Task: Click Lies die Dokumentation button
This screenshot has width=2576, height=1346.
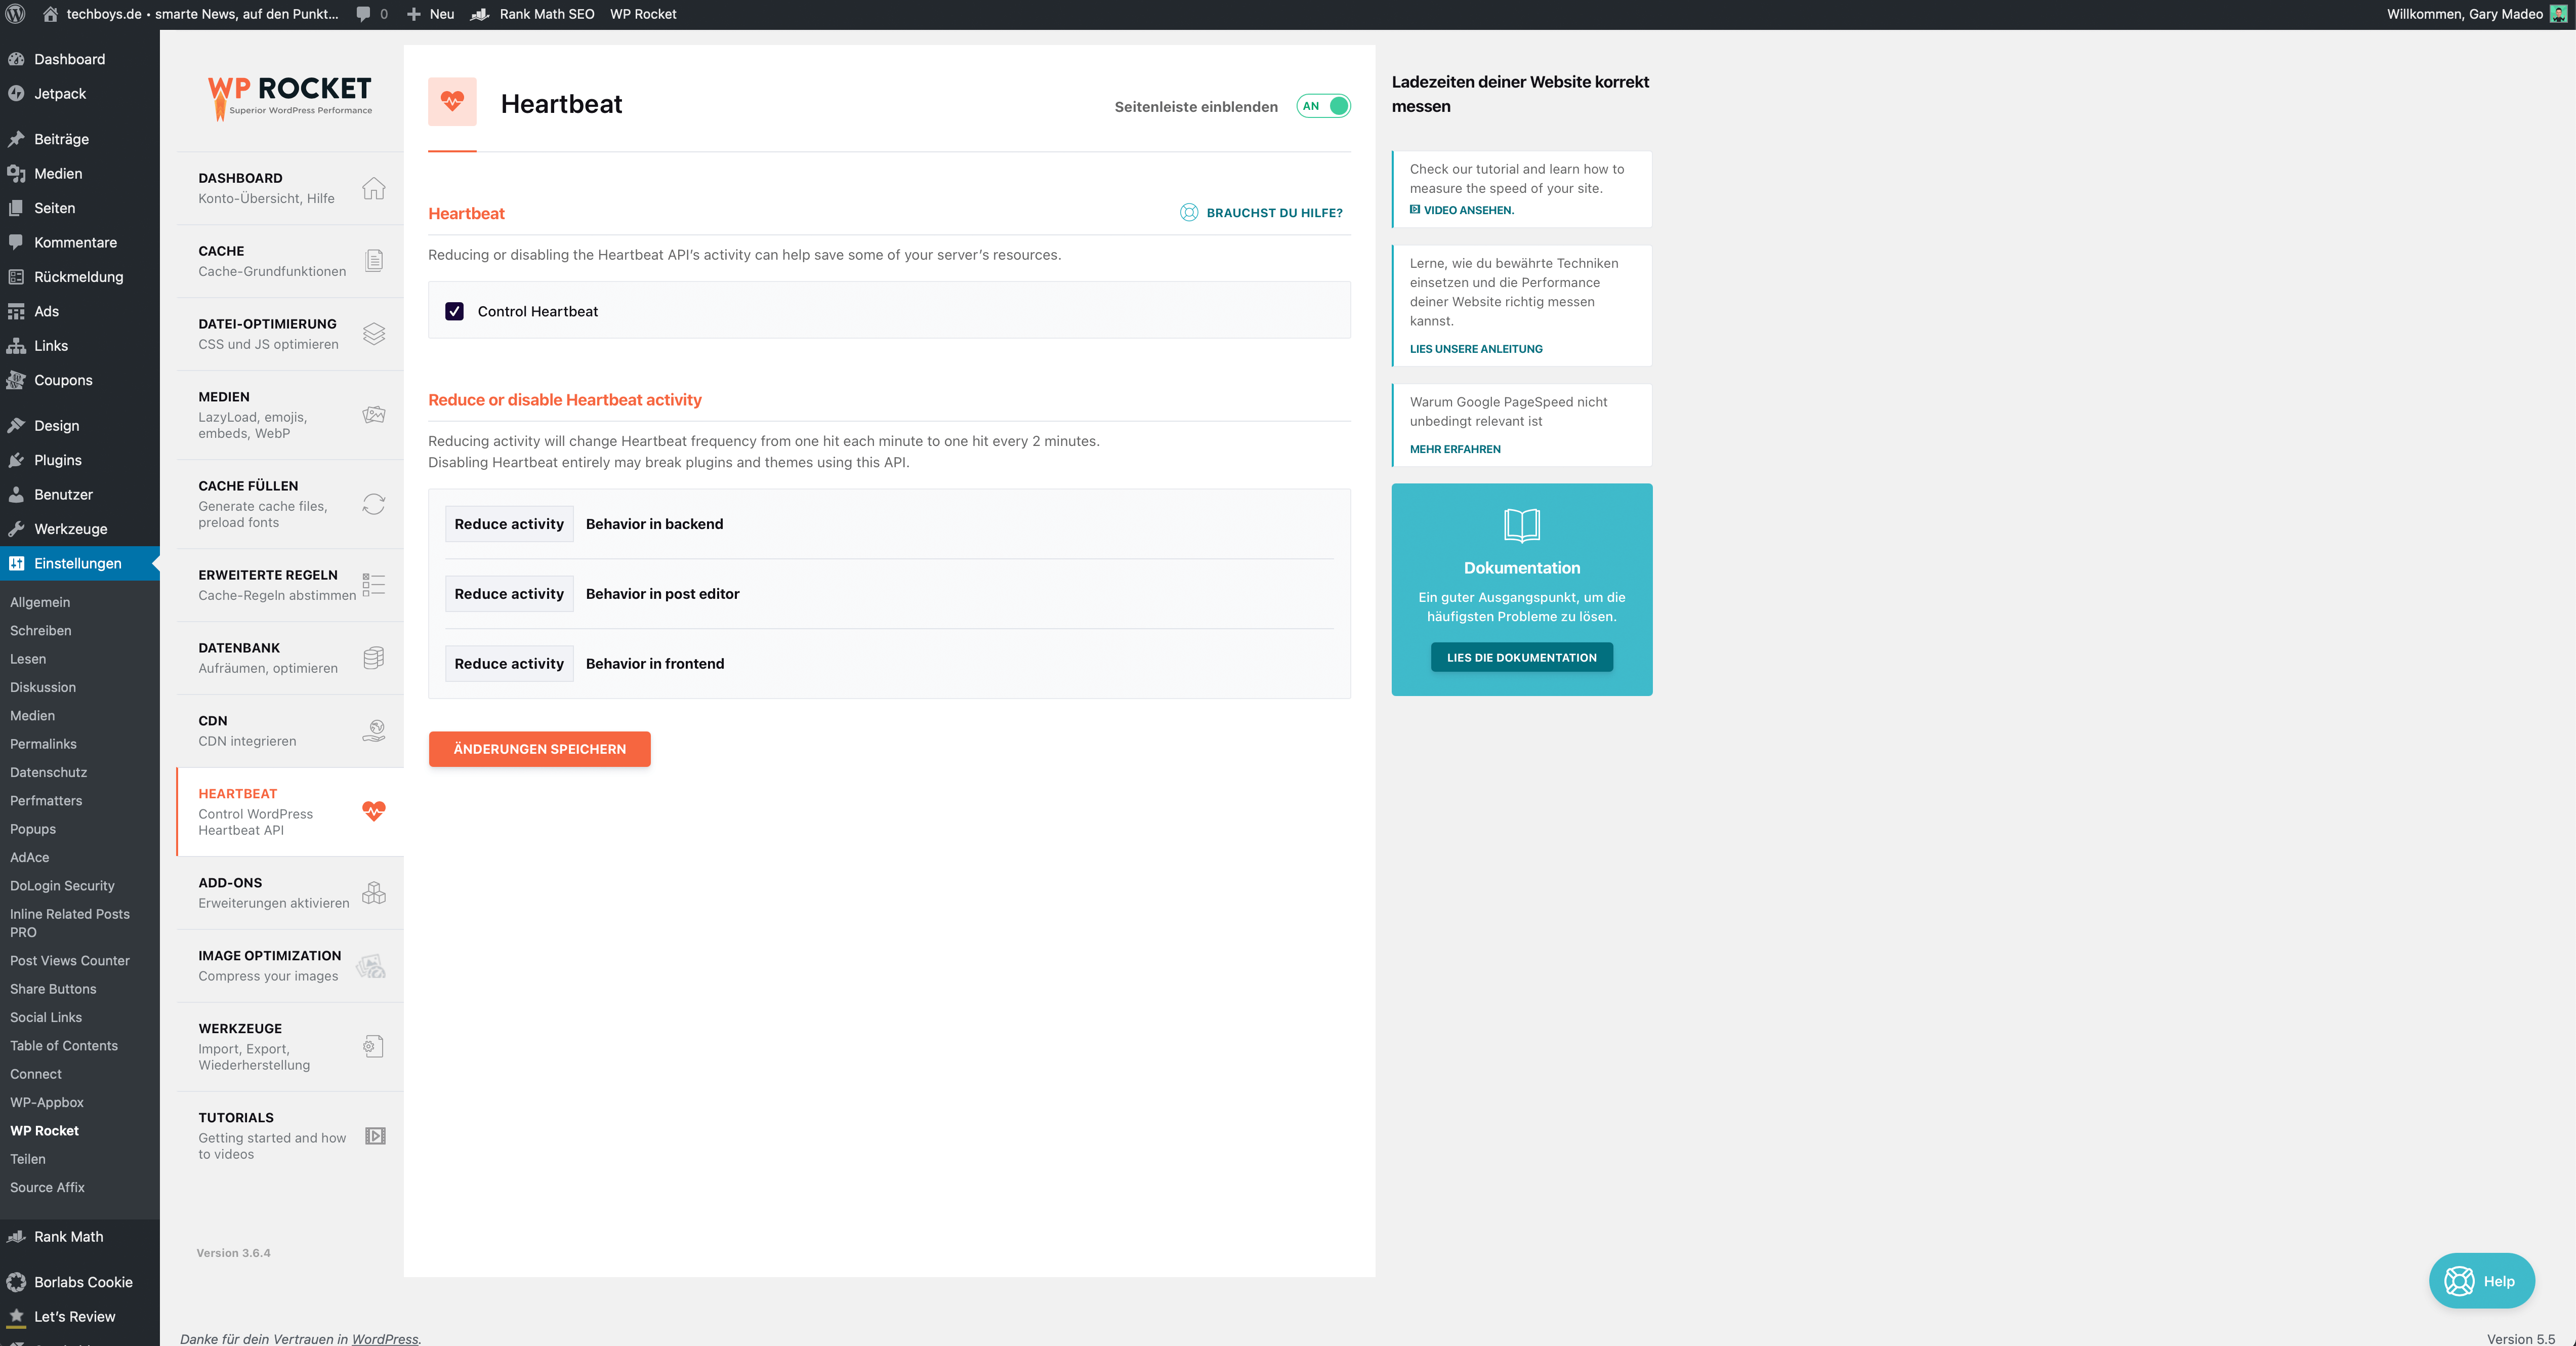Action: (x=1521, y=657)
